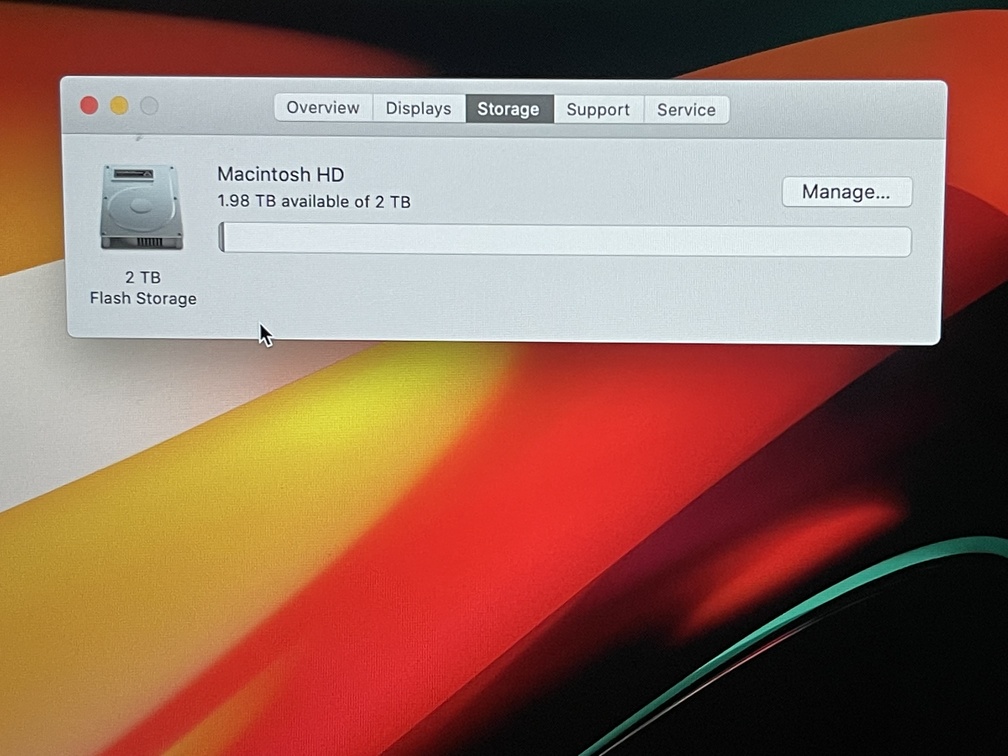Go to the Support tab
This screenshot has height=756, width=1008.
click(x=598, y=110)
